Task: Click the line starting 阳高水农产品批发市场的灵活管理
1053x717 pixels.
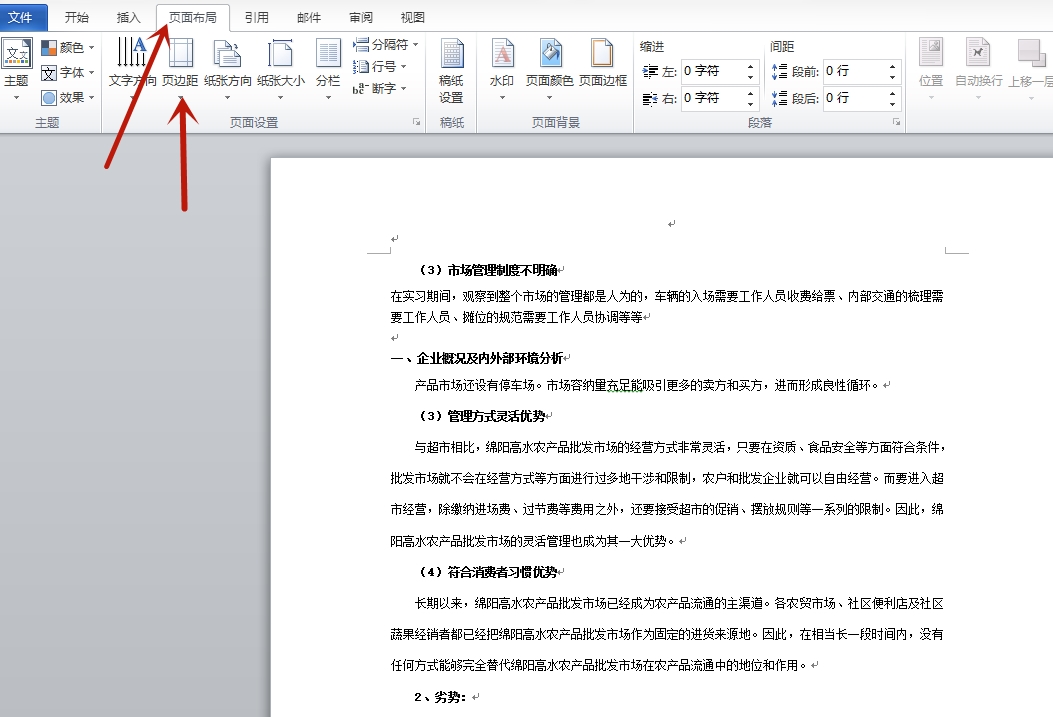Action: coord(532,541)
